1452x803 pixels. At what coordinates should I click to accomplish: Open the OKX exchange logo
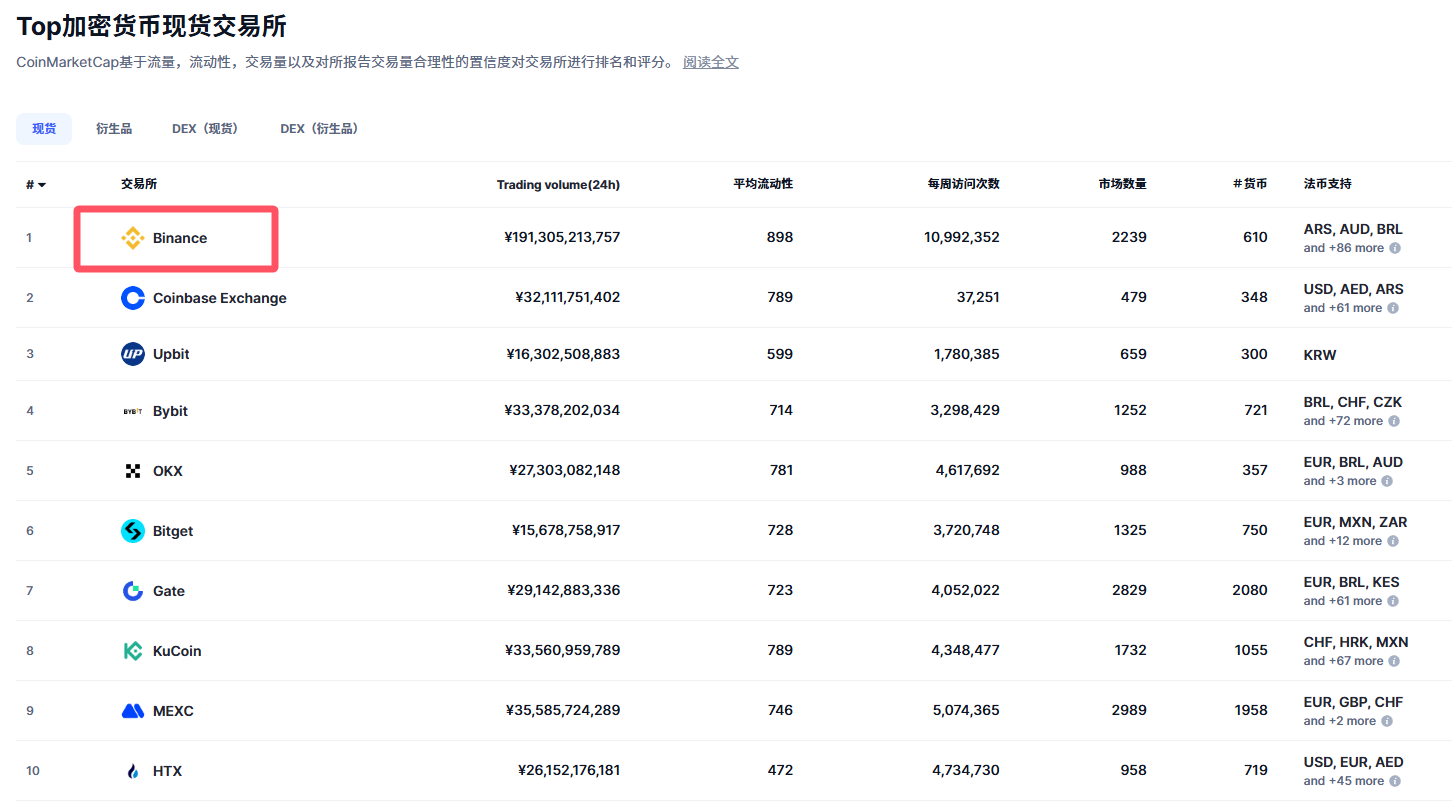click(132, 470)
